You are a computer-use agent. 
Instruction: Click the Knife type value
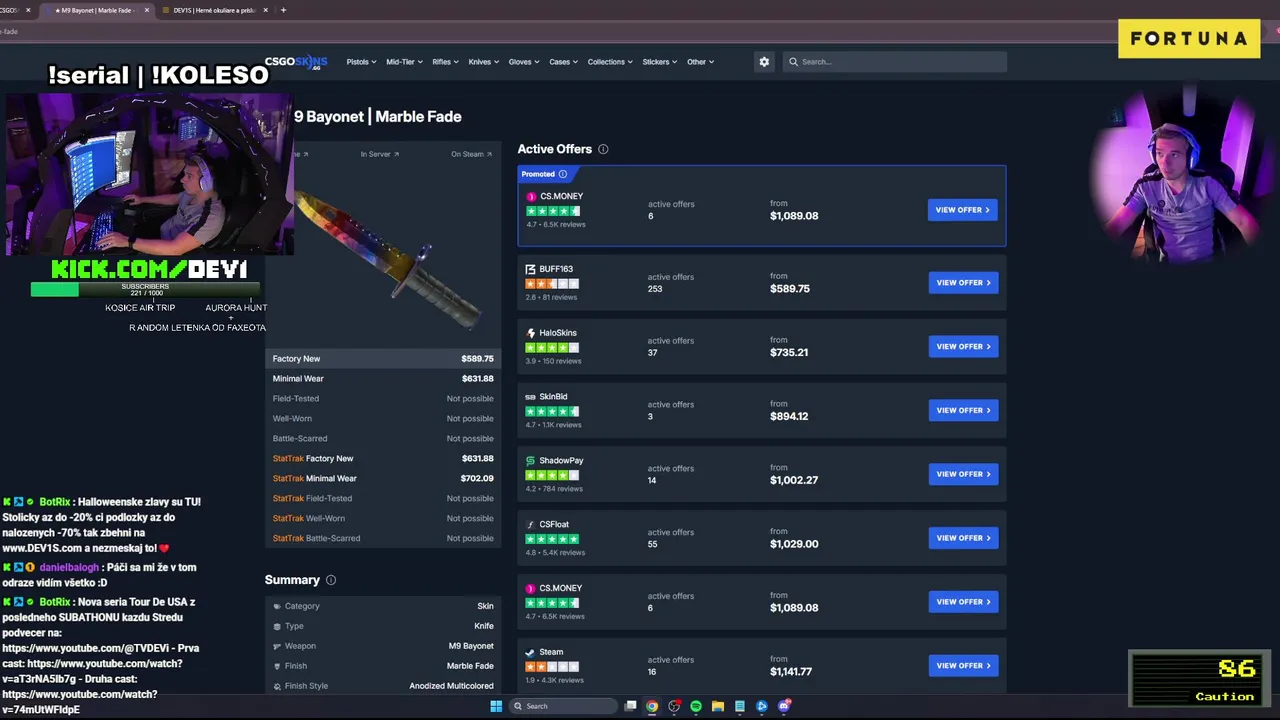[x=484, y=626]
